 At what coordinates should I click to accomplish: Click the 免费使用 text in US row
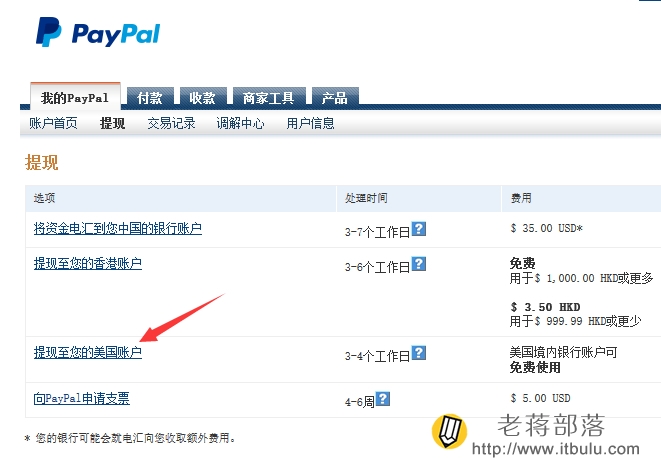535,368
